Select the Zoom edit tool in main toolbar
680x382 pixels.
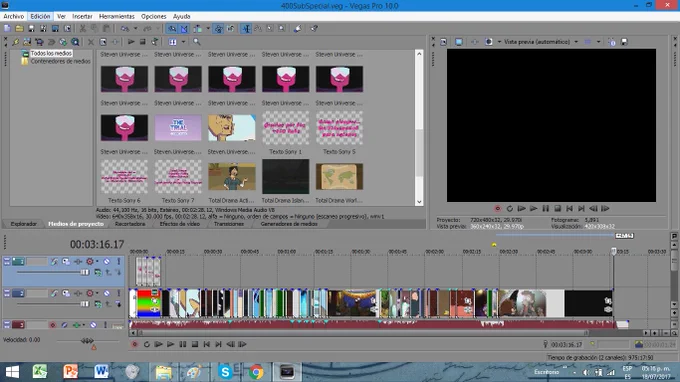coord(282,29)
